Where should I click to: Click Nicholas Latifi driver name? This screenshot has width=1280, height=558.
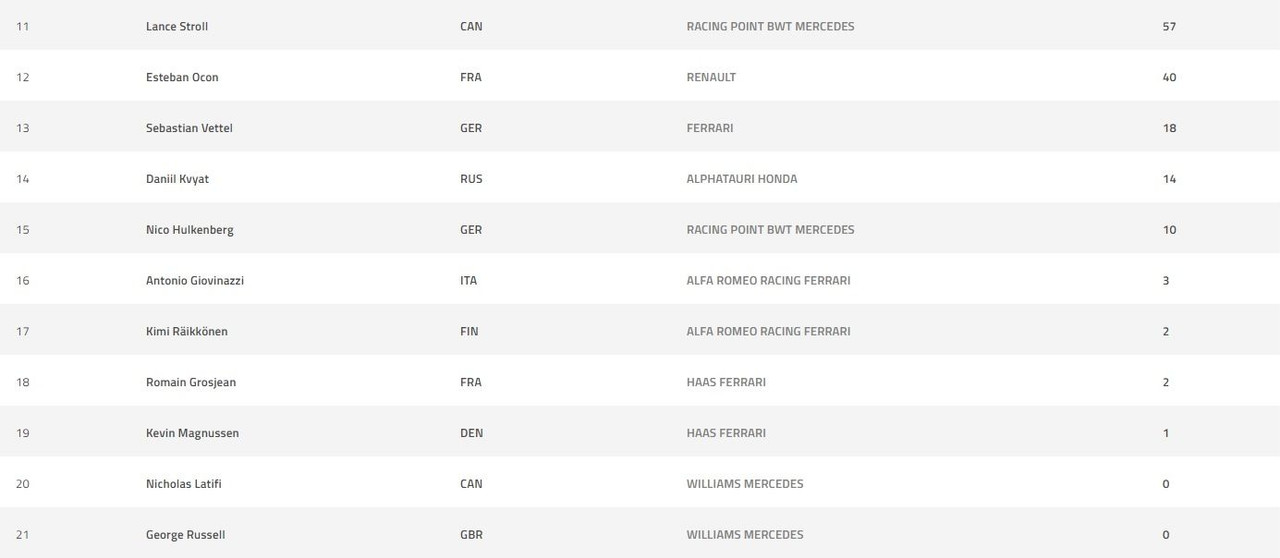[183, 484]
